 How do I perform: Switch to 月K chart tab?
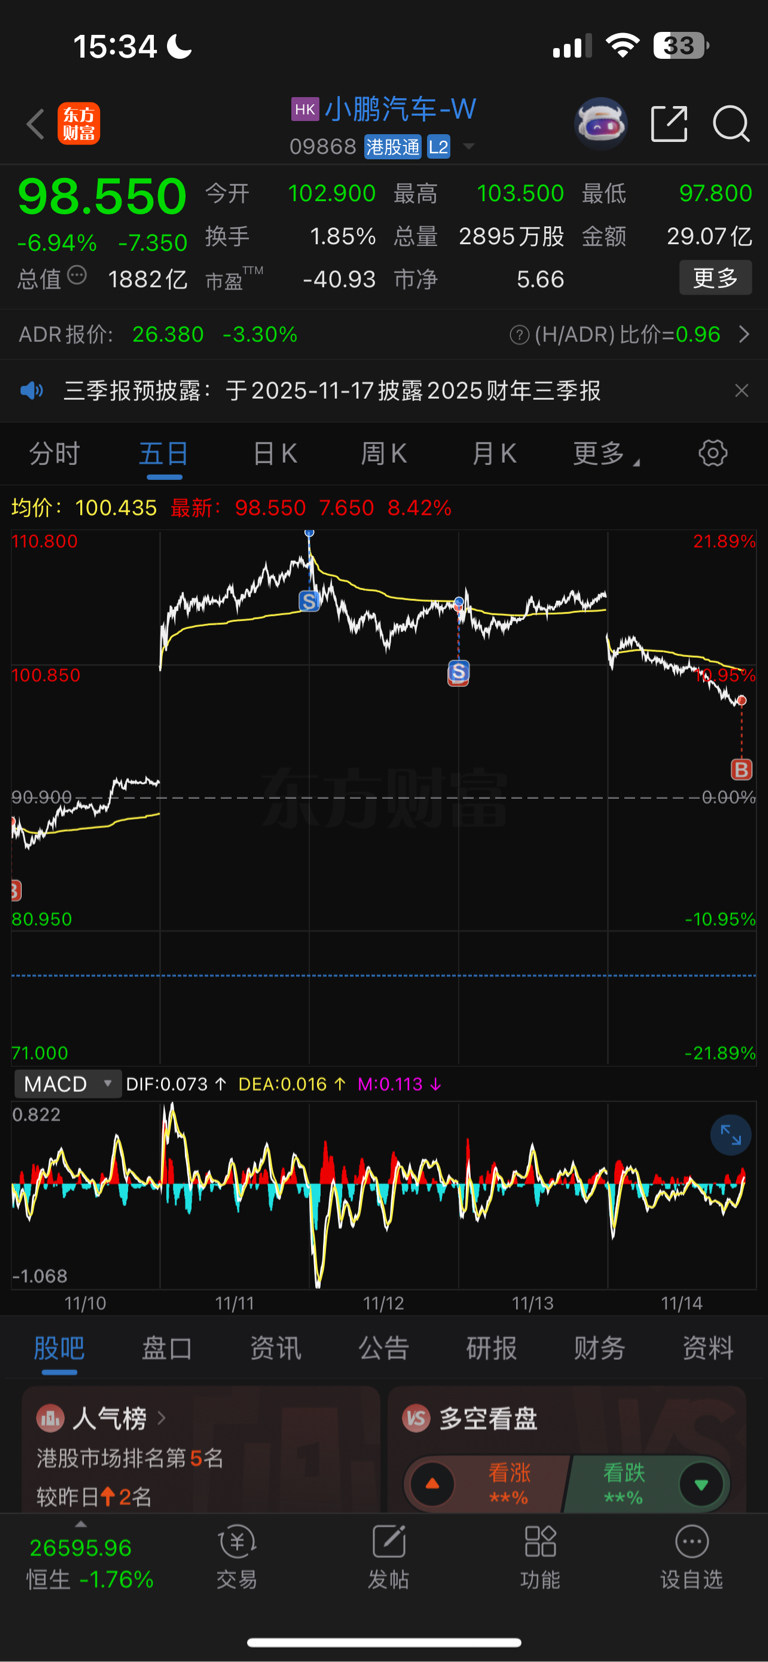click(494, 454)
